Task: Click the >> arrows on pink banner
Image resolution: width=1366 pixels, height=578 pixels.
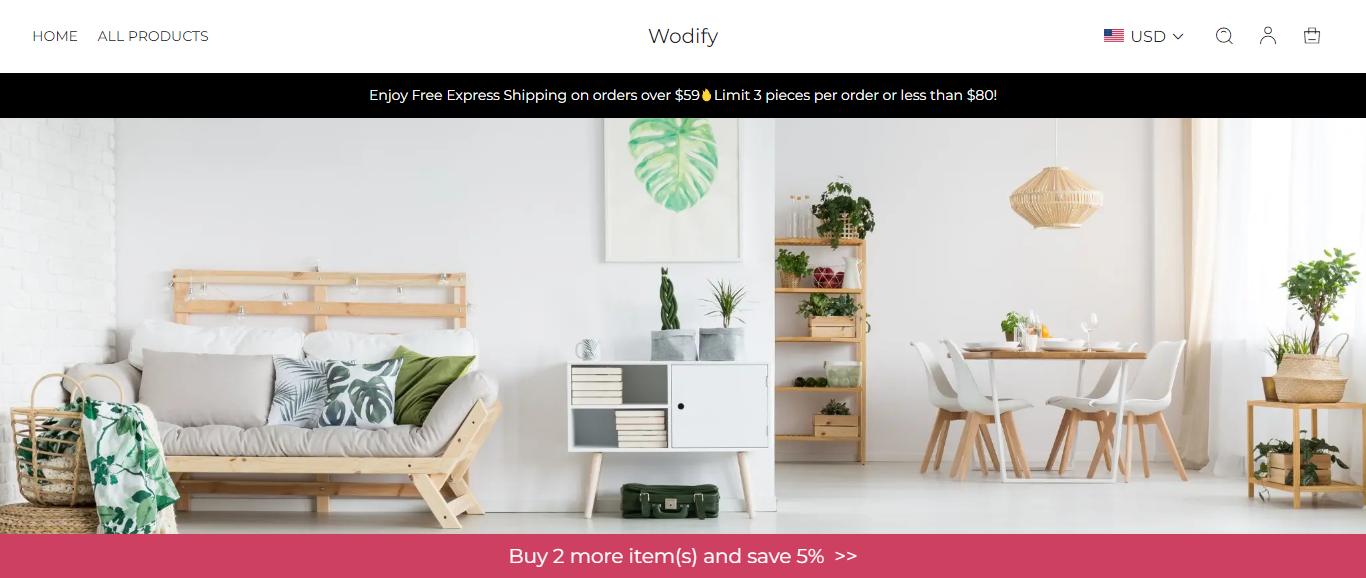Action: pyautogui.click(x=845, y=556)
